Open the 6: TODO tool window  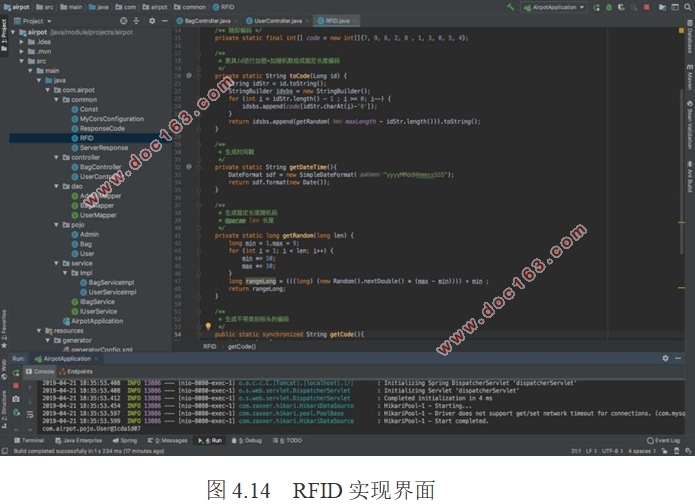click(287, 441)
